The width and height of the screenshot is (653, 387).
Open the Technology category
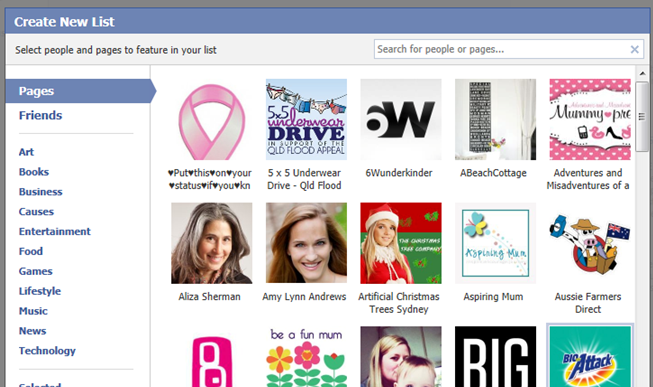click(x=47, y=351)
